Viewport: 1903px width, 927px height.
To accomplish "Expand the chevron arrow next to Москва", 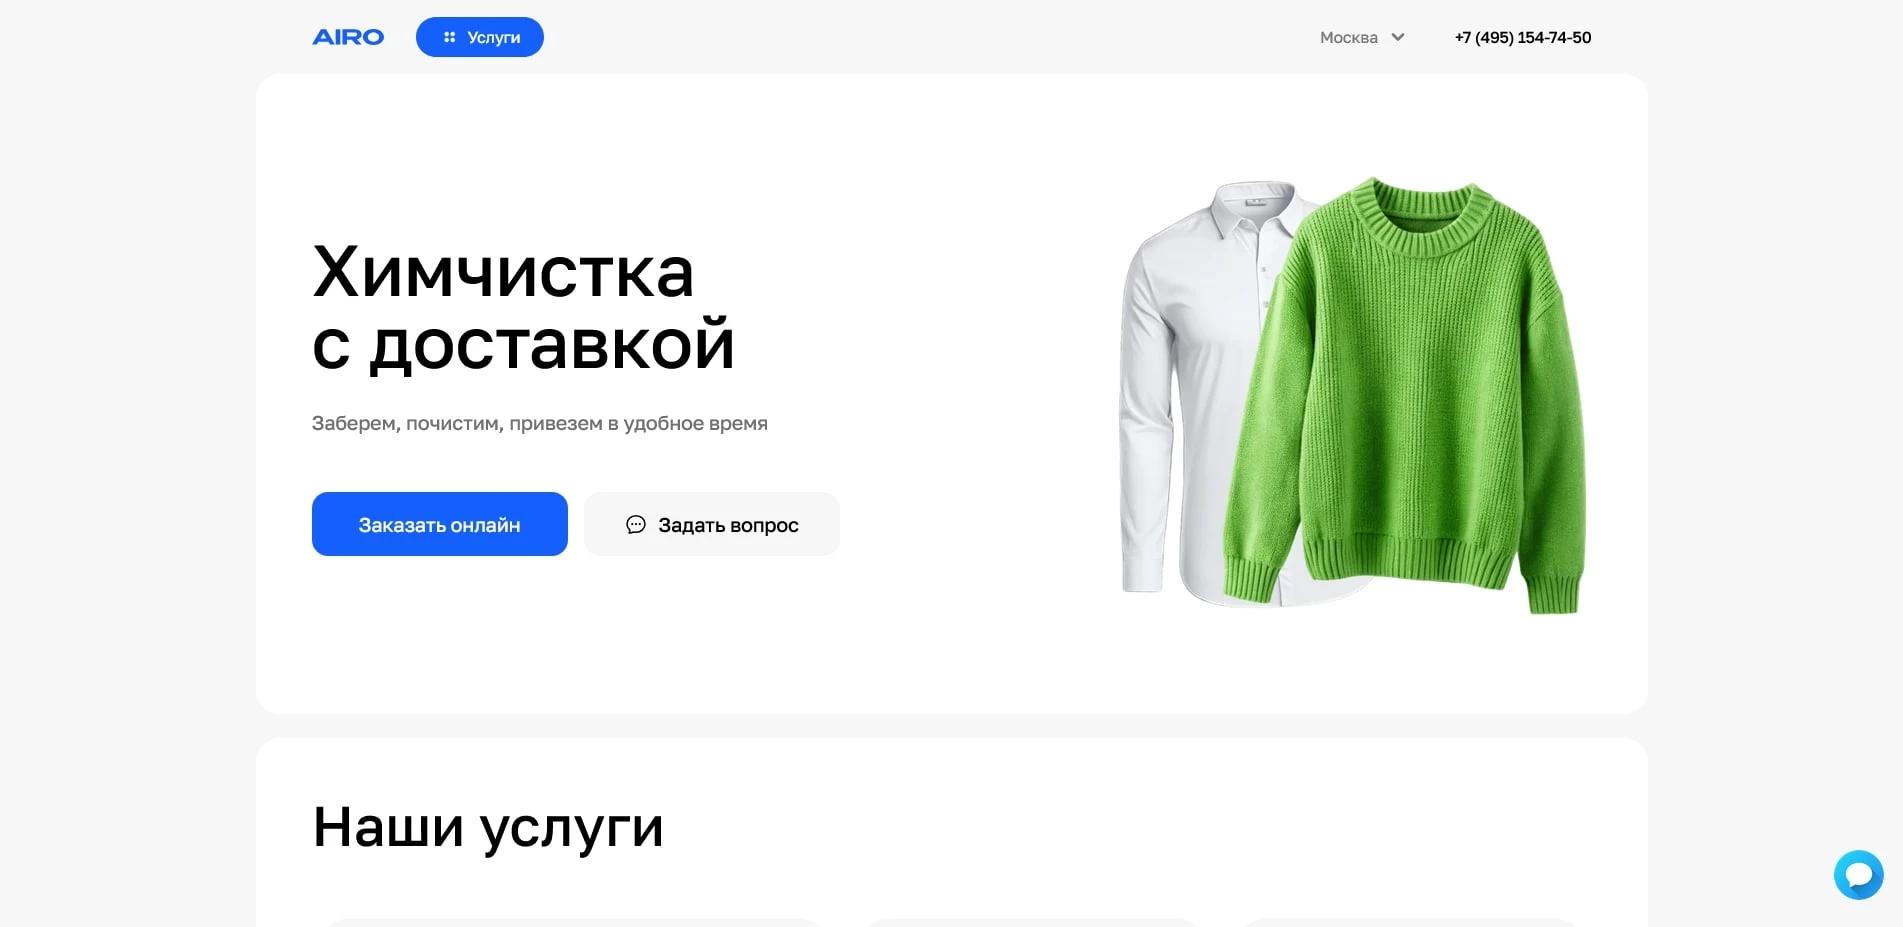I will (1398, 37).
